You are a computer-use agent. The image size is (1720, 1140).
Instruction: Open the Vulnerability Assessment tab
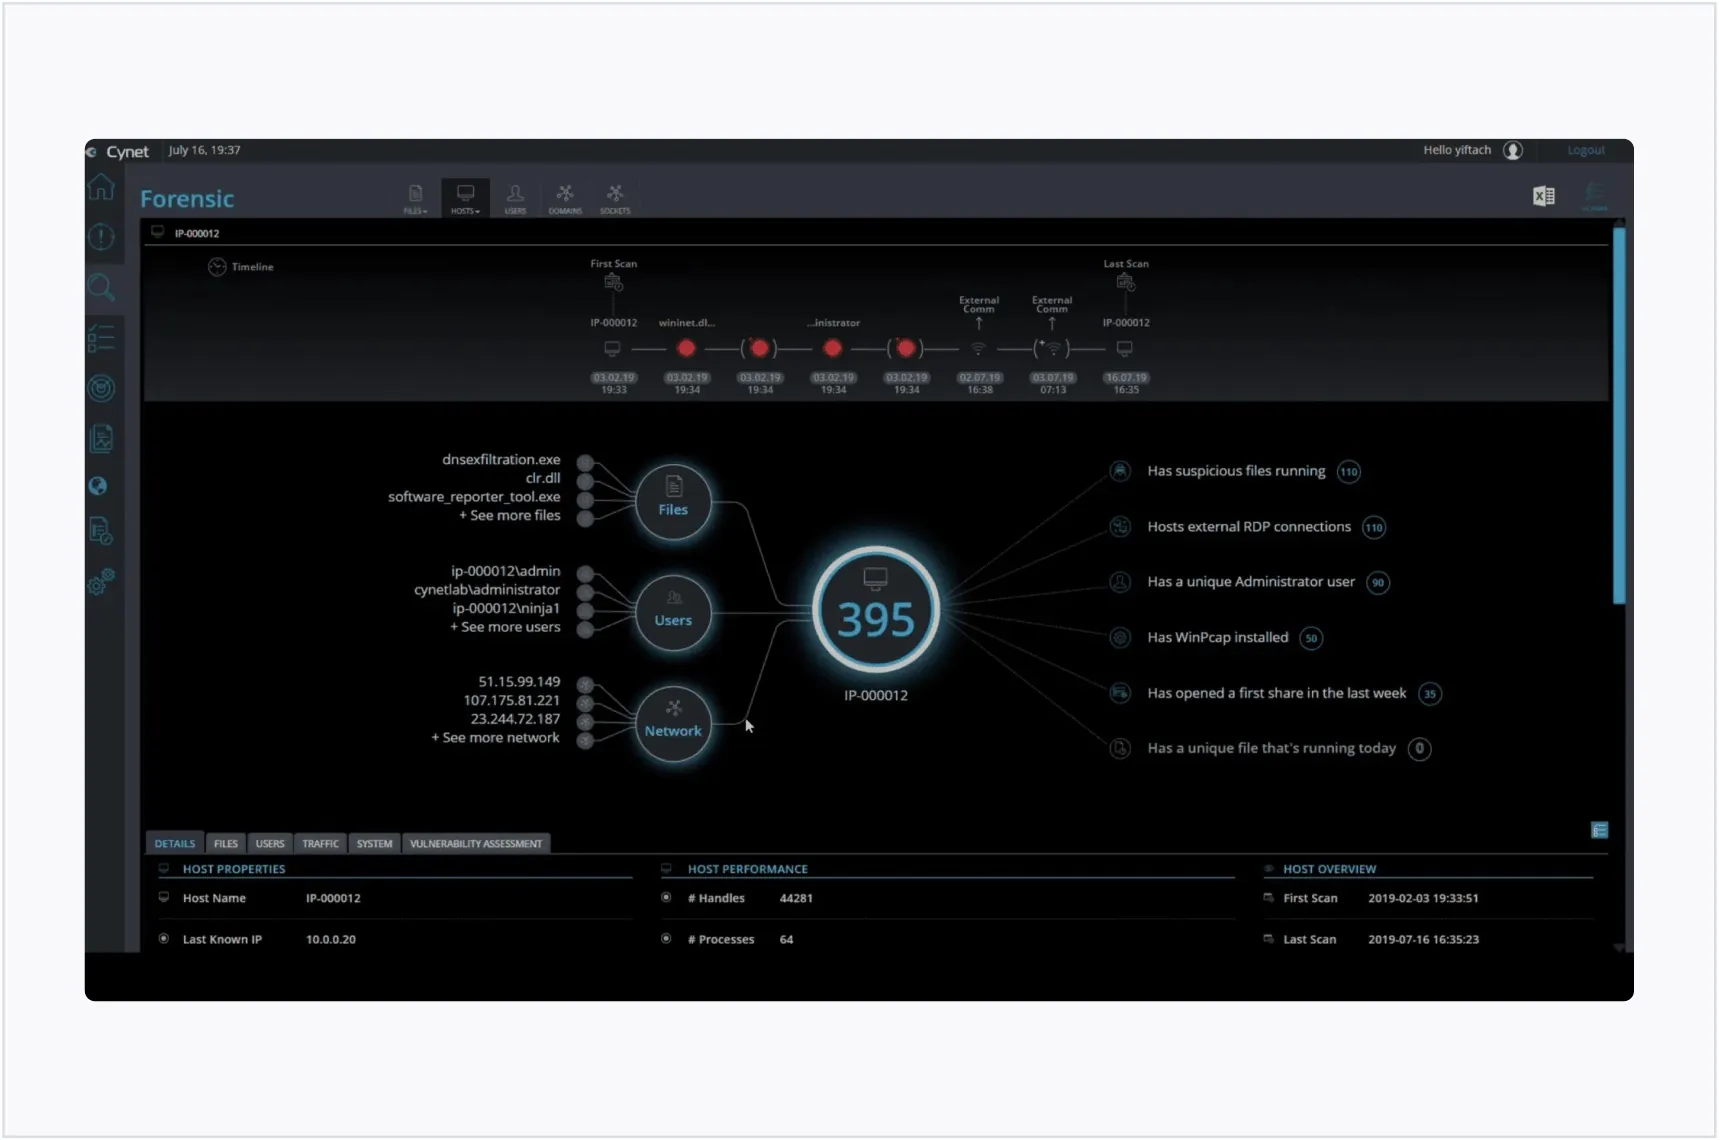(476, 844)
